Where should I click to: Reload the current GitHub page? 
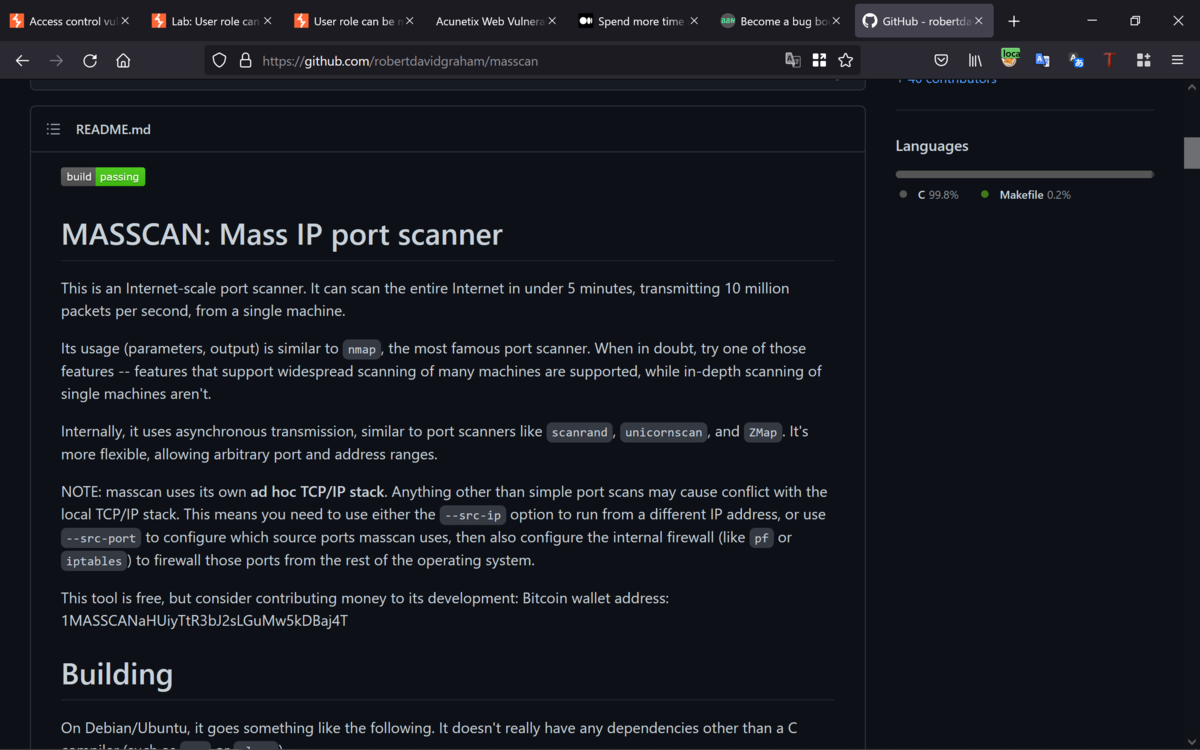(x=90, y=60)
